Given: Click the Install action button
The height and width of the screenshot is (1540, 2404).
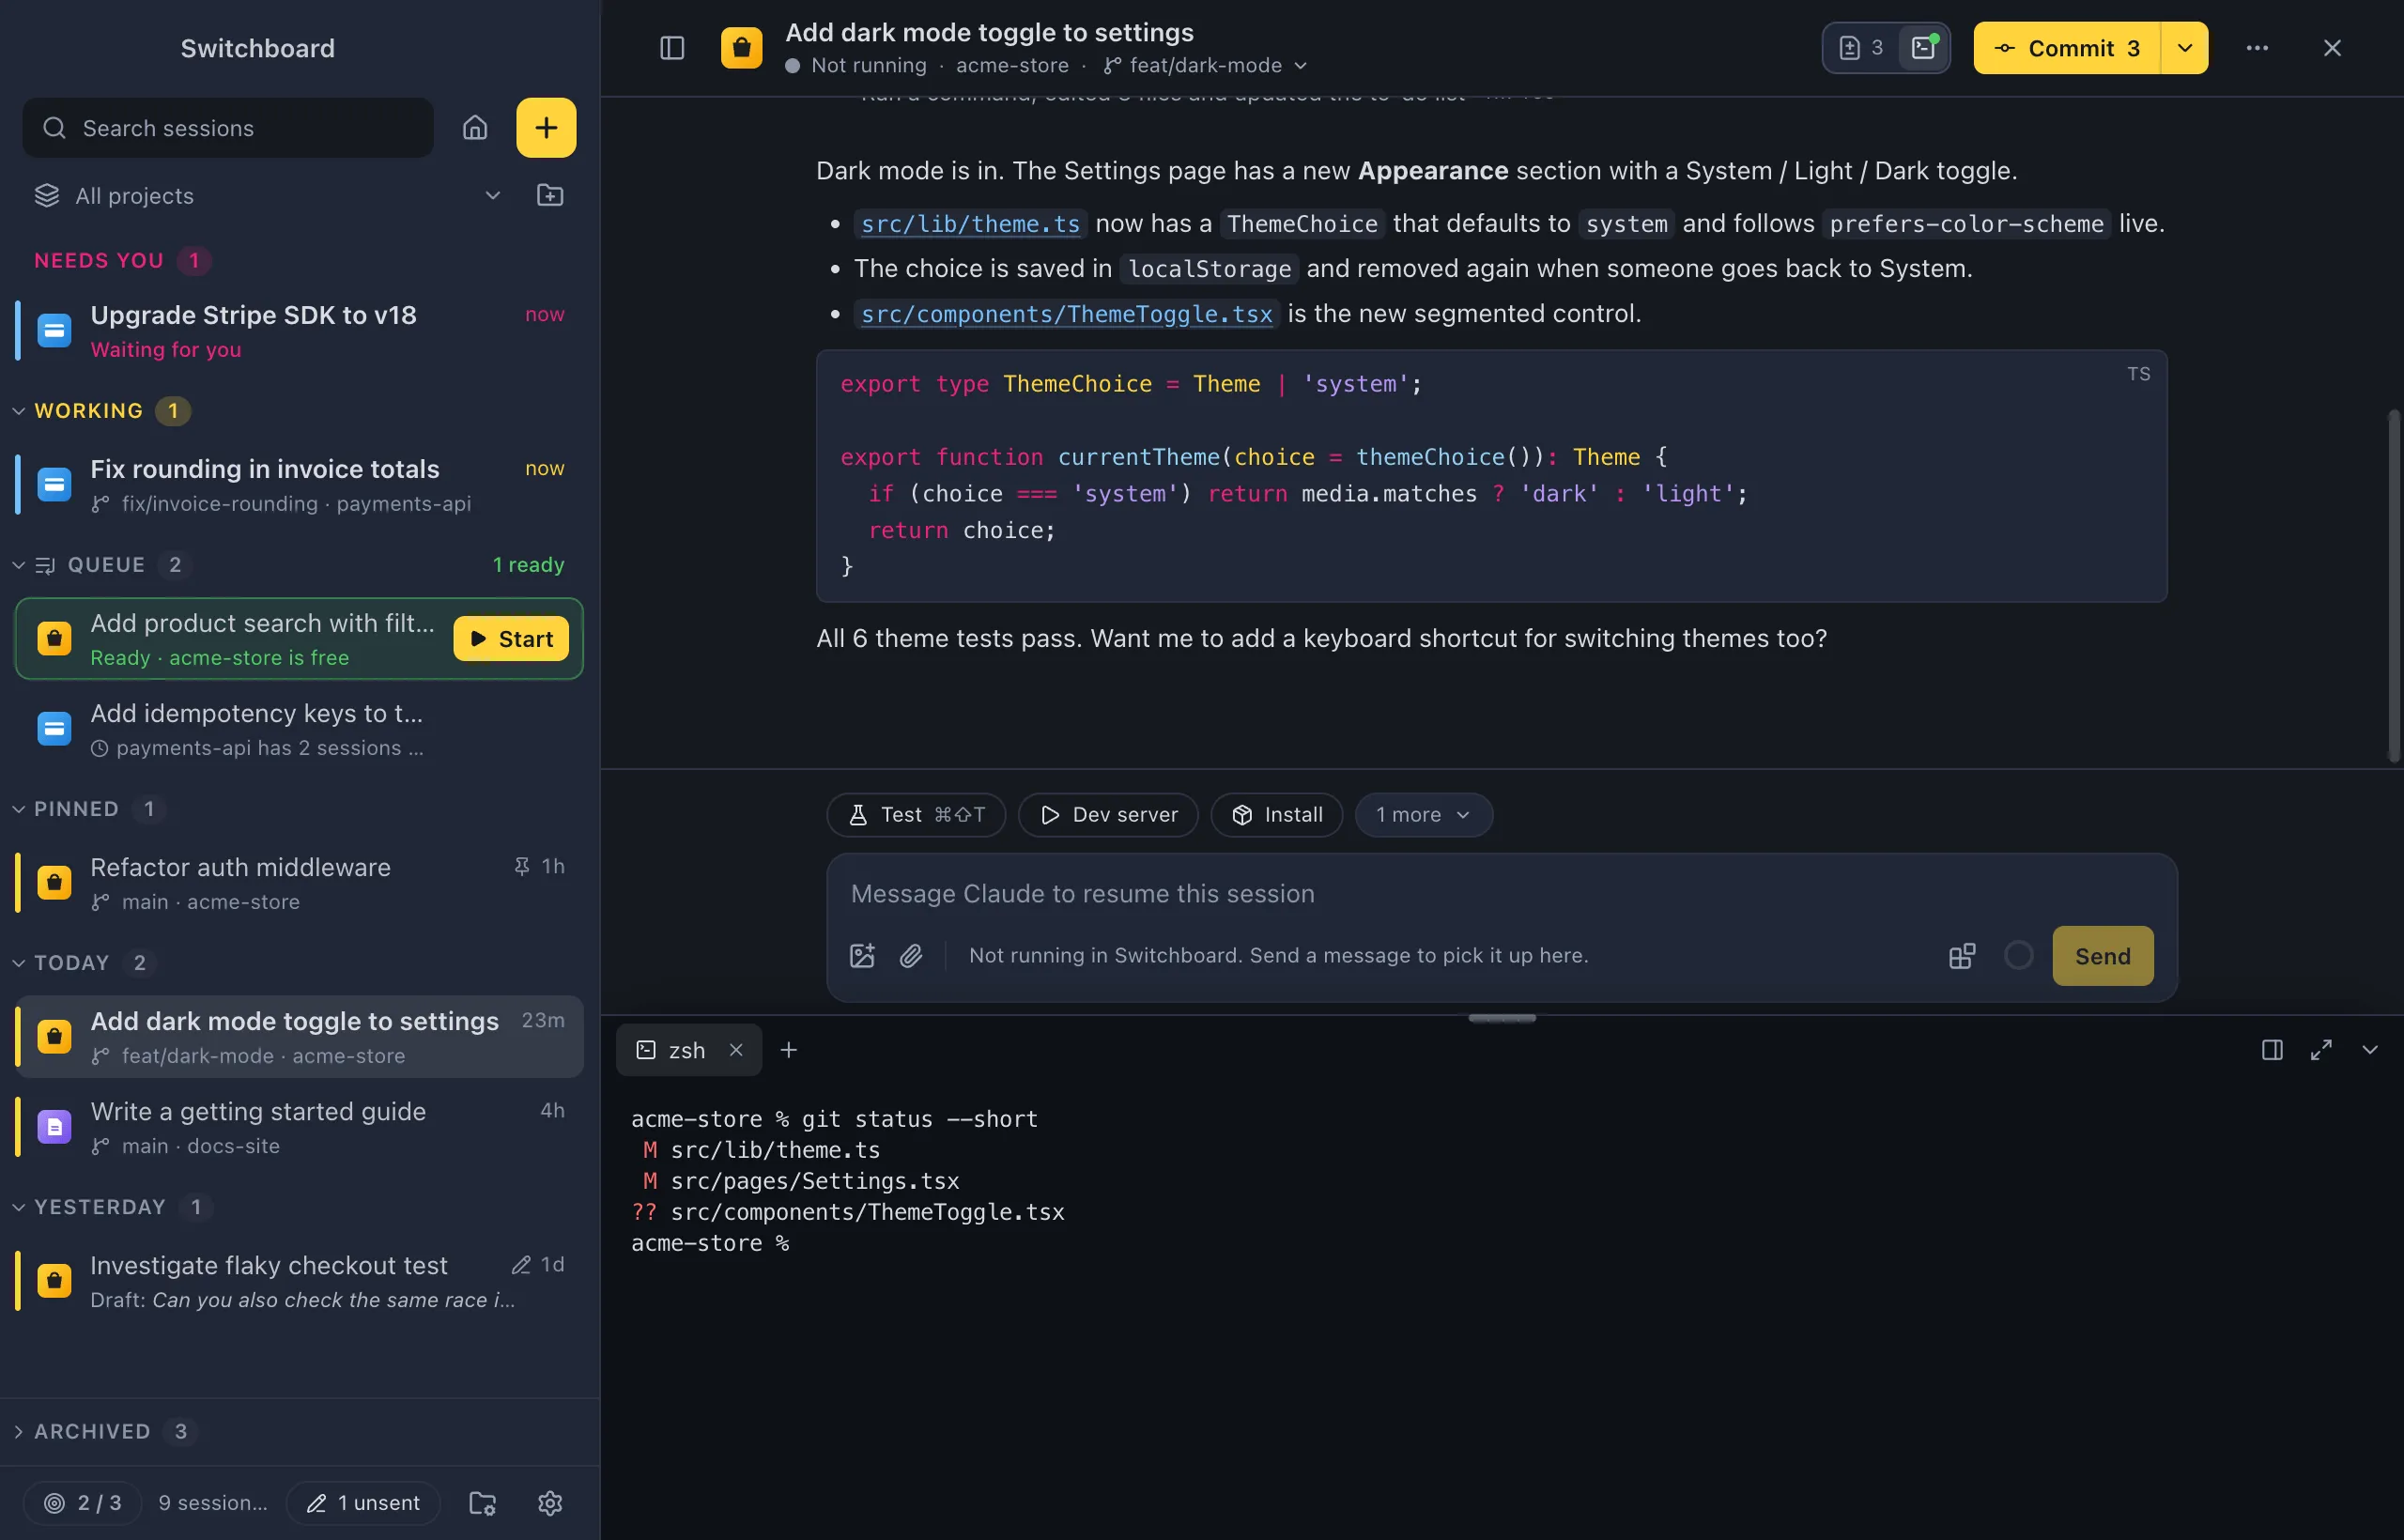Looking at the screenshot, I should (x=1277, y=815).
